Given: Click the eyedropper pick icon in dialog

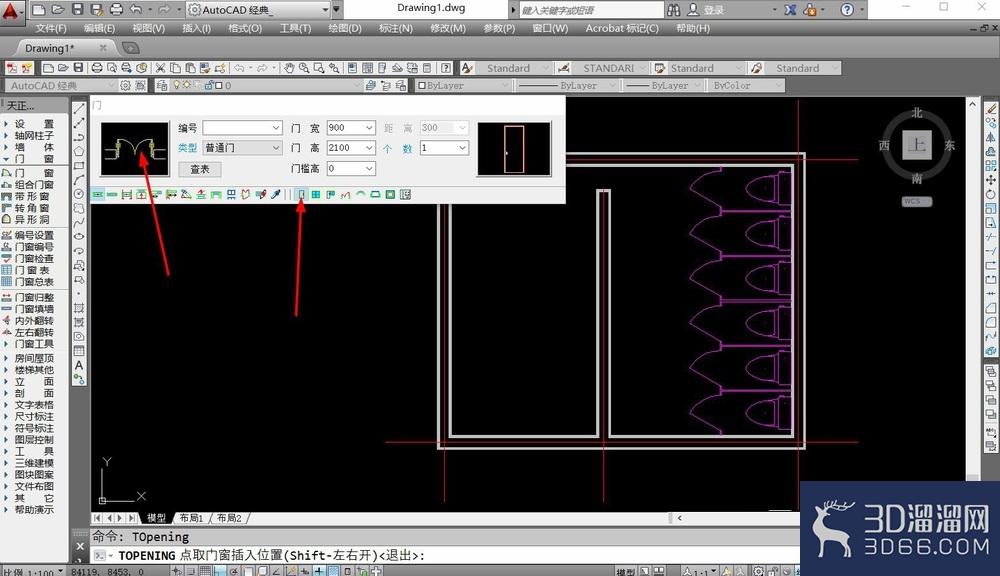Looking at the screenshot, I should coord(276,195).
